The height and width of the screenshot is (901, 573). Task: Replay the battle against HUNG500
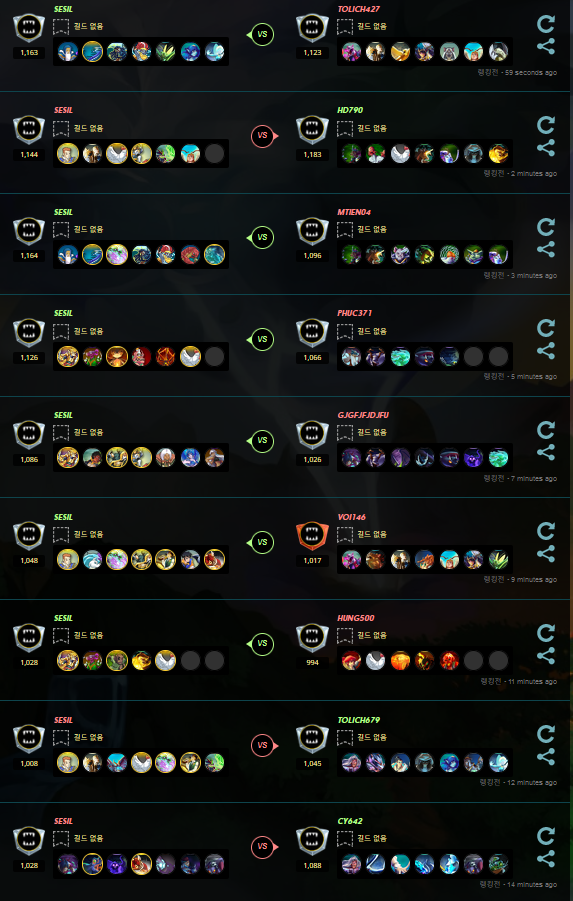coord(546,633)
